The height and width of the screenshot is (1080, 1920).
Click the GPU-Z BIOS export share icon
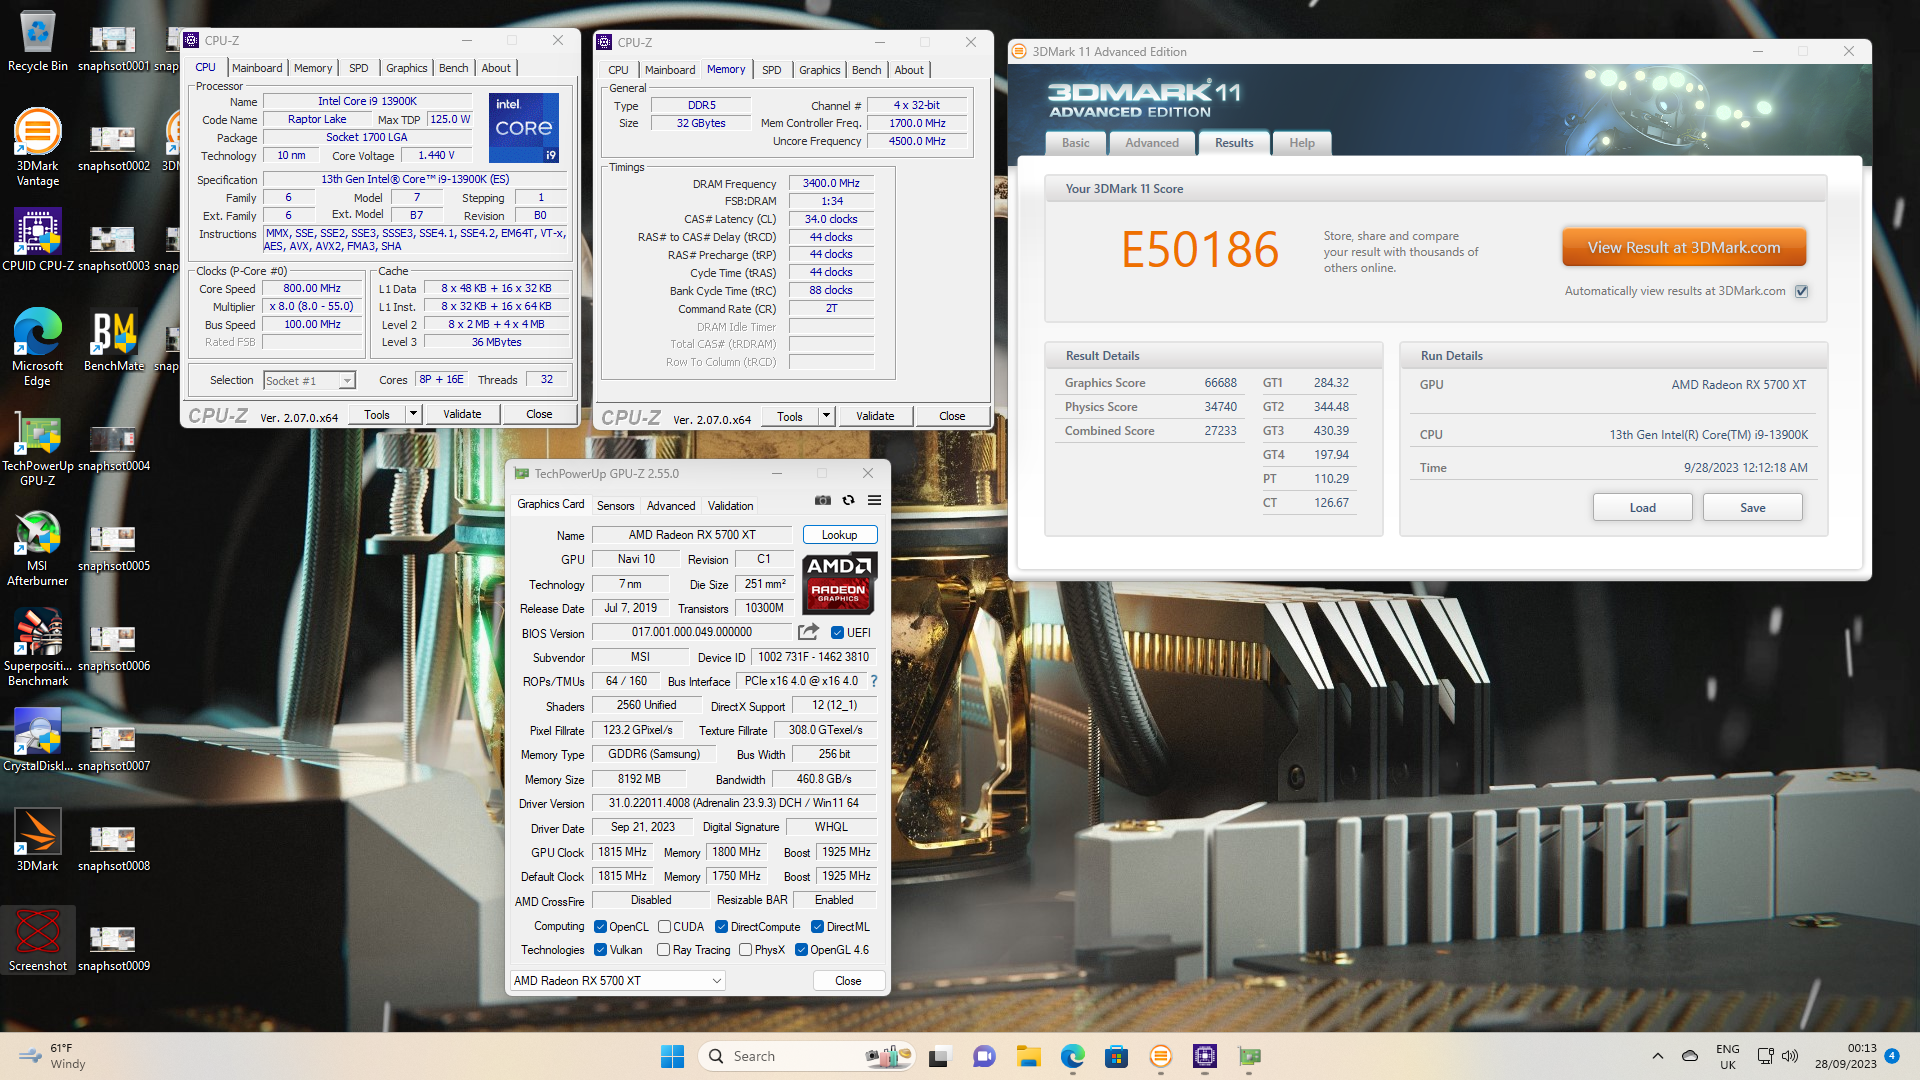(808, 632)
